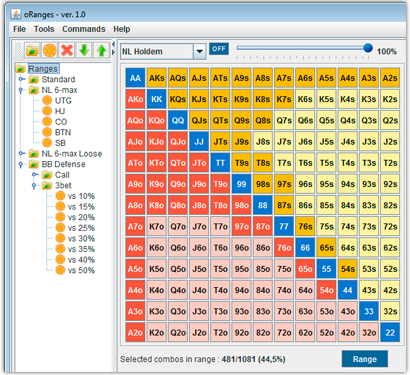Click the range percentage slider knob
Viewport: 410px width, 375px height.
tap(368, 48)
